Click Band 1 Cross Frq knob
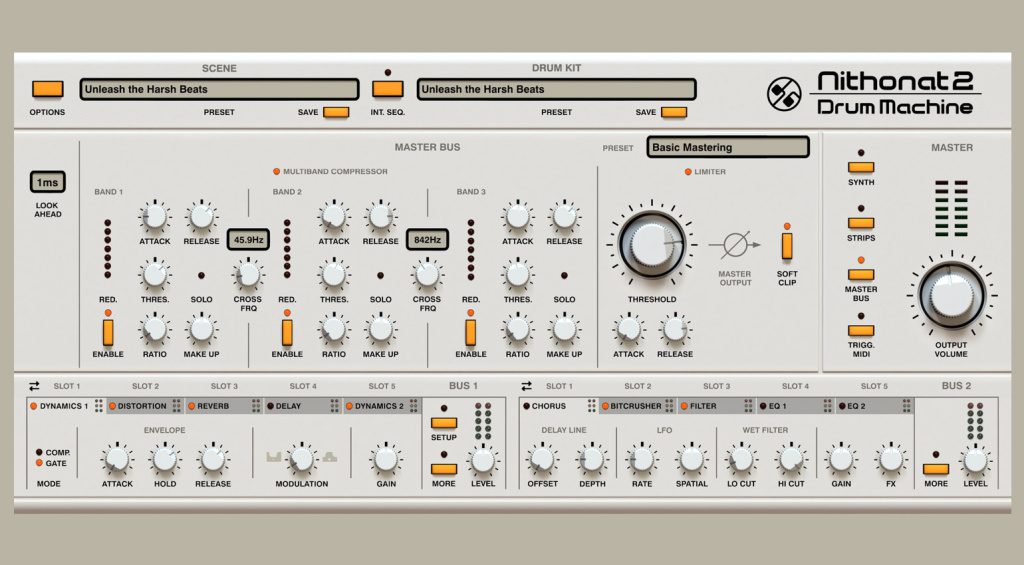1024x565 pixels. (248, 275)
